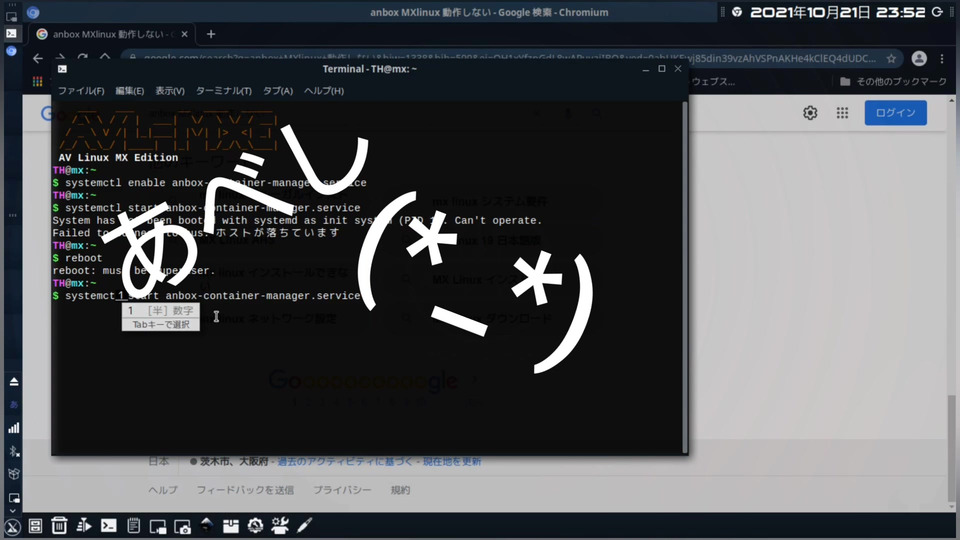This screenshot has height=540, width=960.
Task: Toggle Japanese input method あ indicator
Action: point(13,405)
